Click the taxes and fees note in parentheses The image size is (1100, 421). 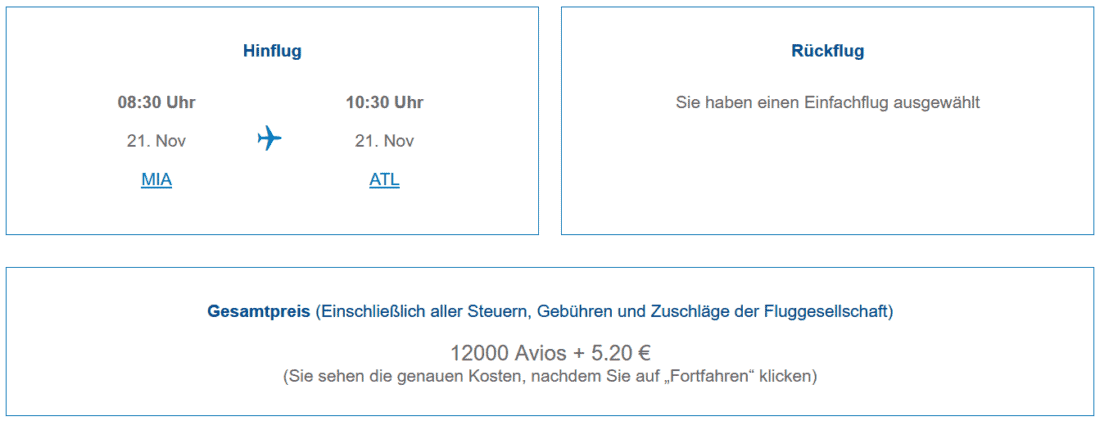[604, 311]
